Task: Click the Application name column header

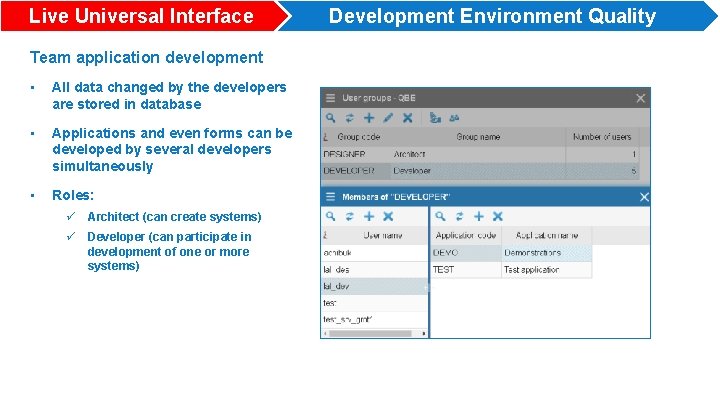Action: [546, 236]
